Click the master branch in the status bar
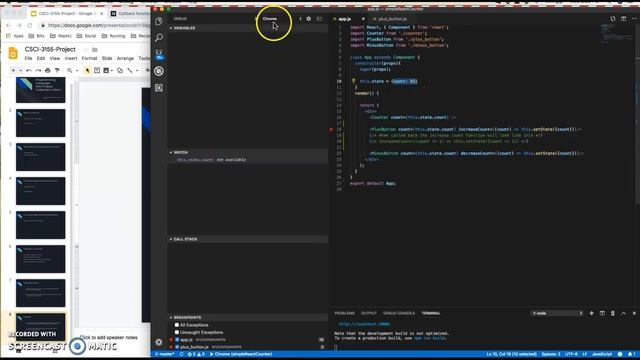 point(164,354)
